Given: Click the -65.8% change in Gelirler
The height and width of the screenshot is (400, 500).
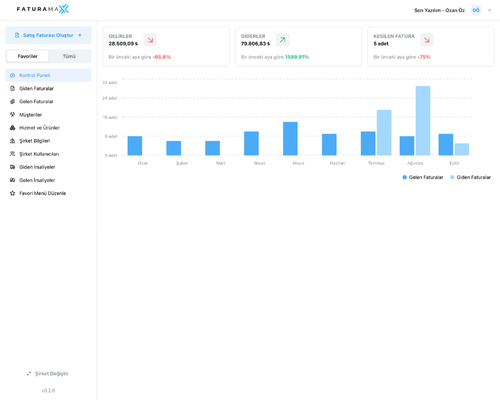Looking at the screenshot, I should pos(162,57).
